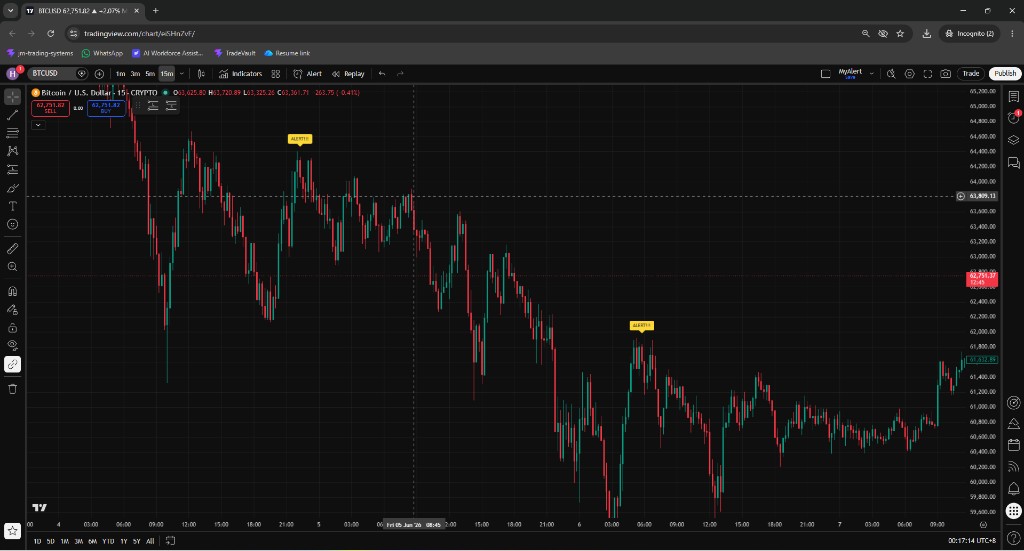Set chart range to 1D
Viewport: 1024px width, 551px height.
pos(37,541)
